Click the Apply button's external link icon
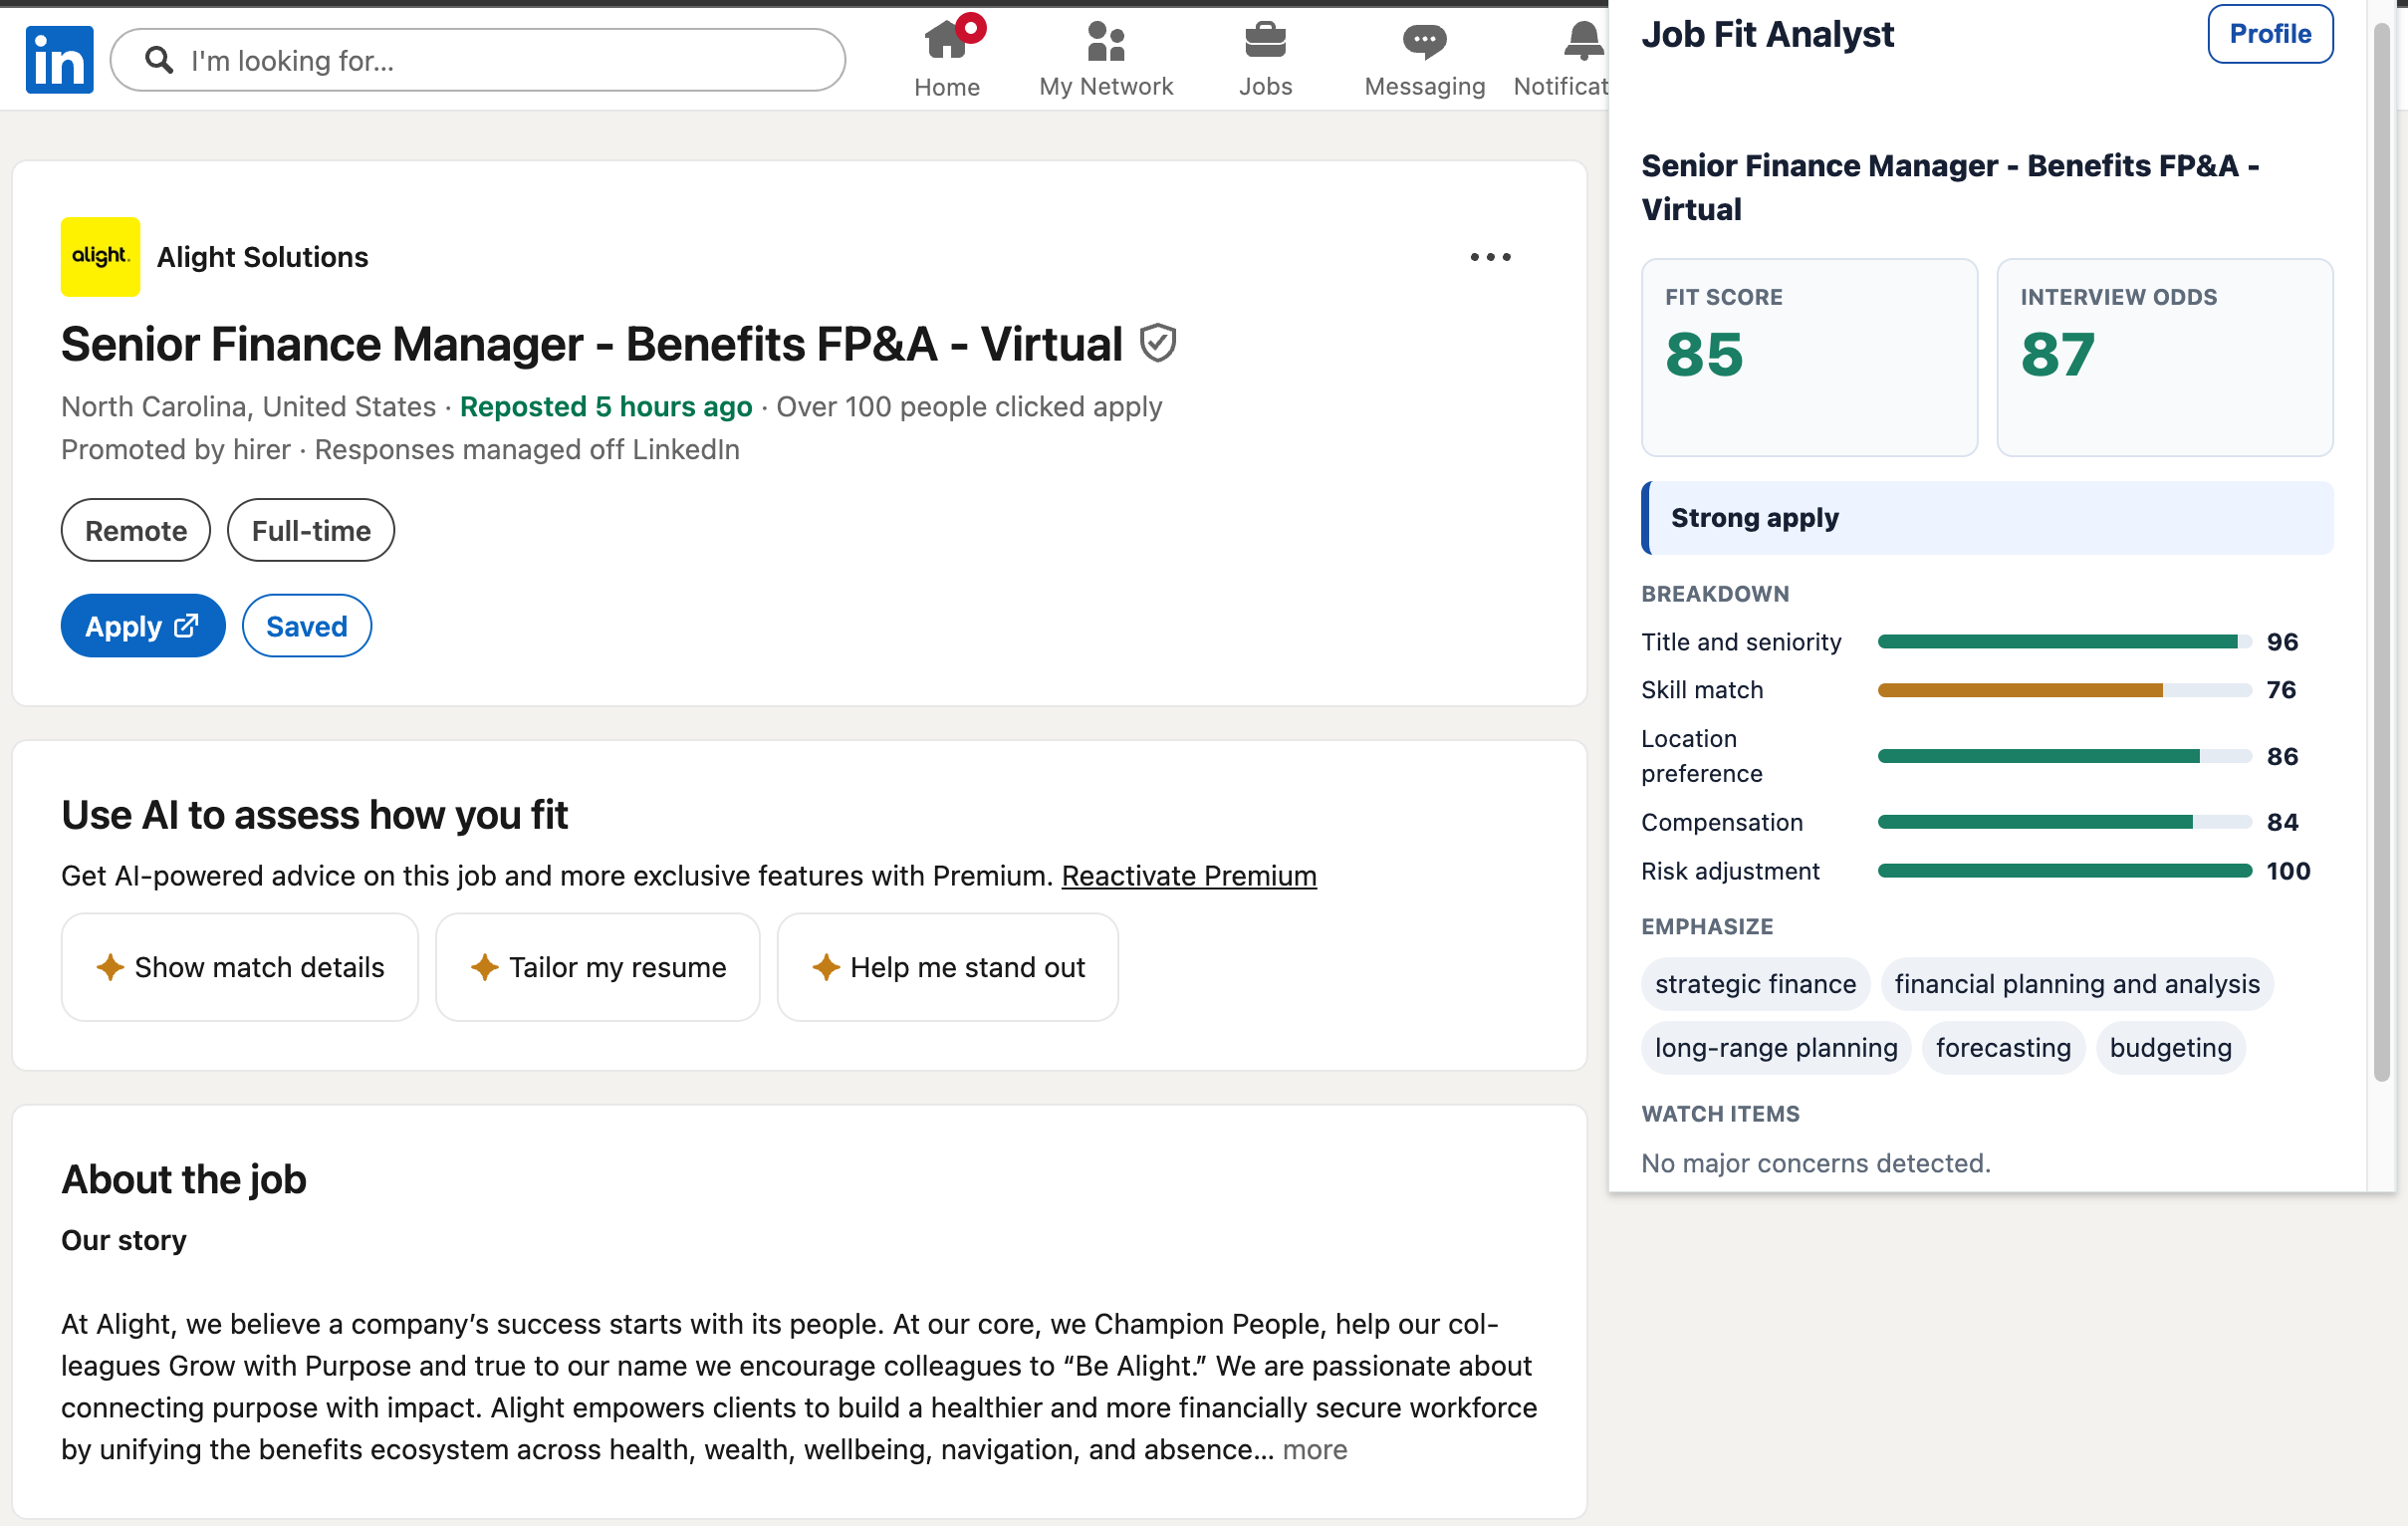This screenshot has height=1526, width=2408. (186, 626)
